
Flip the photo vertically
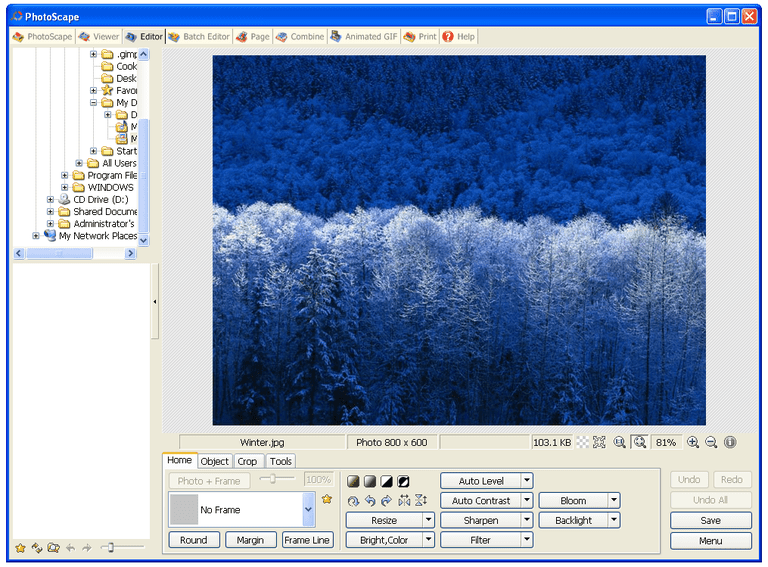coord(421,500)
